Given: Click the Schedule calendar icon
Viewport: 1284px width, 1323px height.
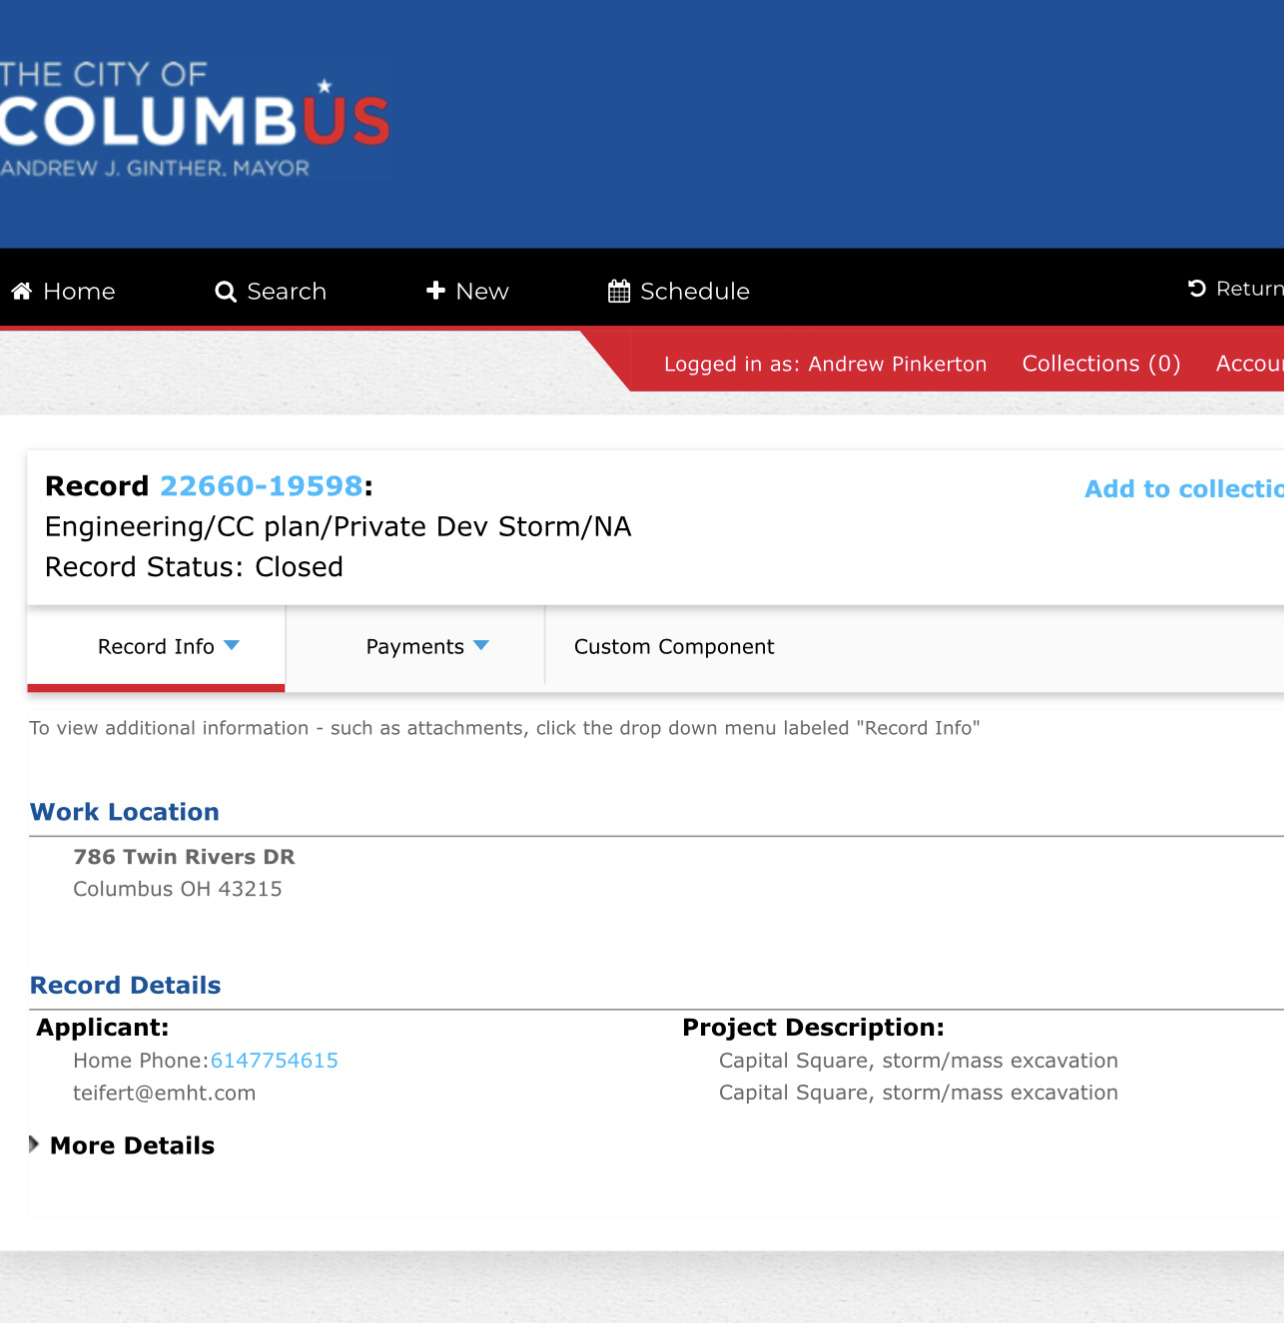Looking at the screenshot, I should tap(619, 291).
